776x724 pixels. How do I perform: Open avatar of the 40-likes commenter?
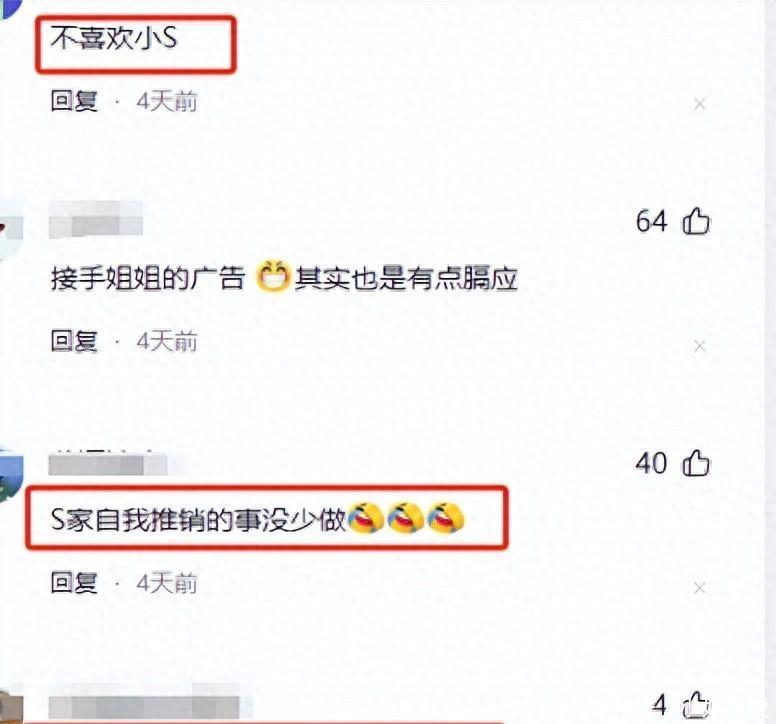click(11, 474)
